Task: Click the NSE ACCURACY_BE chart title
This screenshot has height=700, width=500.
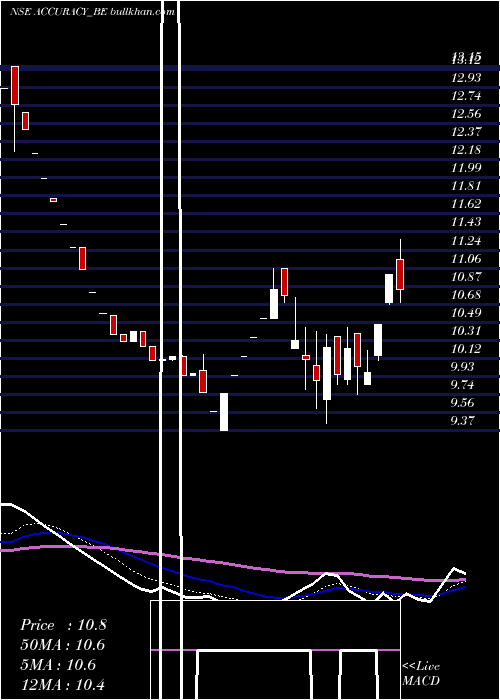Action: point(58,12)
